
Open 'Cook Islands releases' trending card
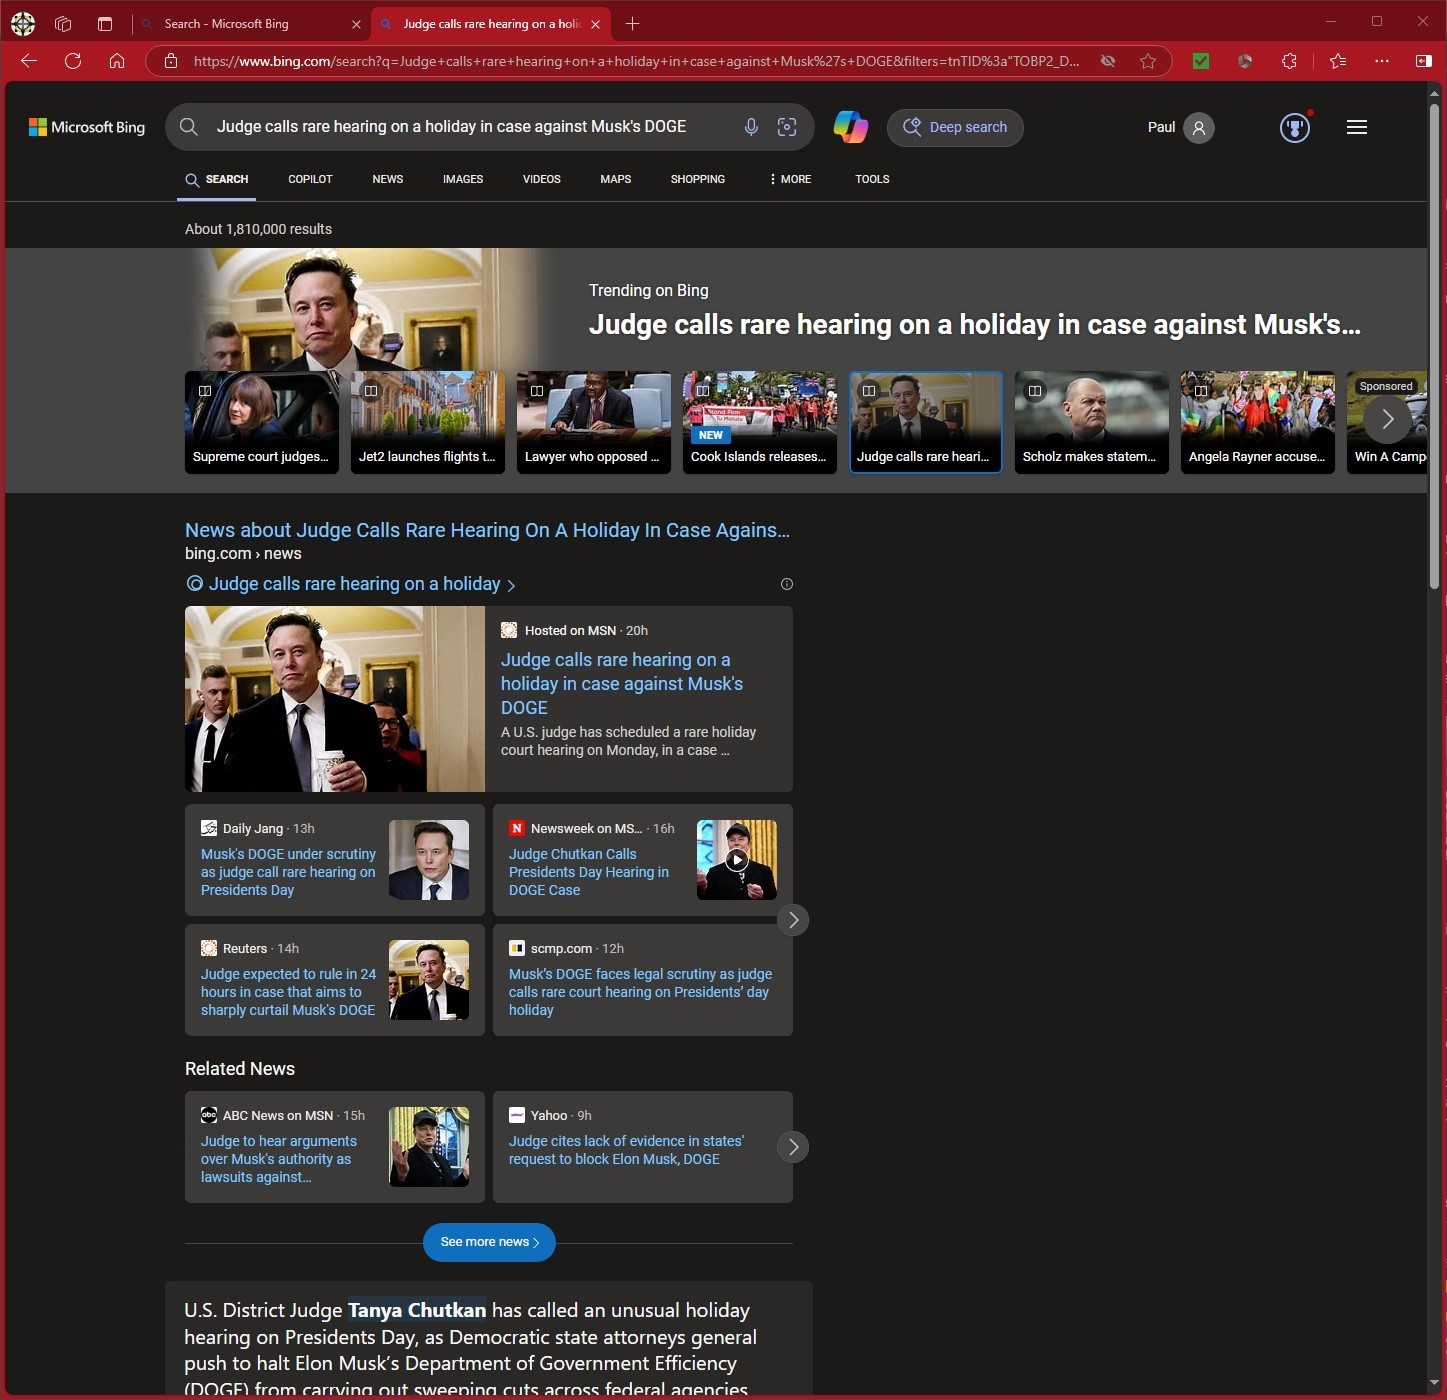click(x=760, y=422)
